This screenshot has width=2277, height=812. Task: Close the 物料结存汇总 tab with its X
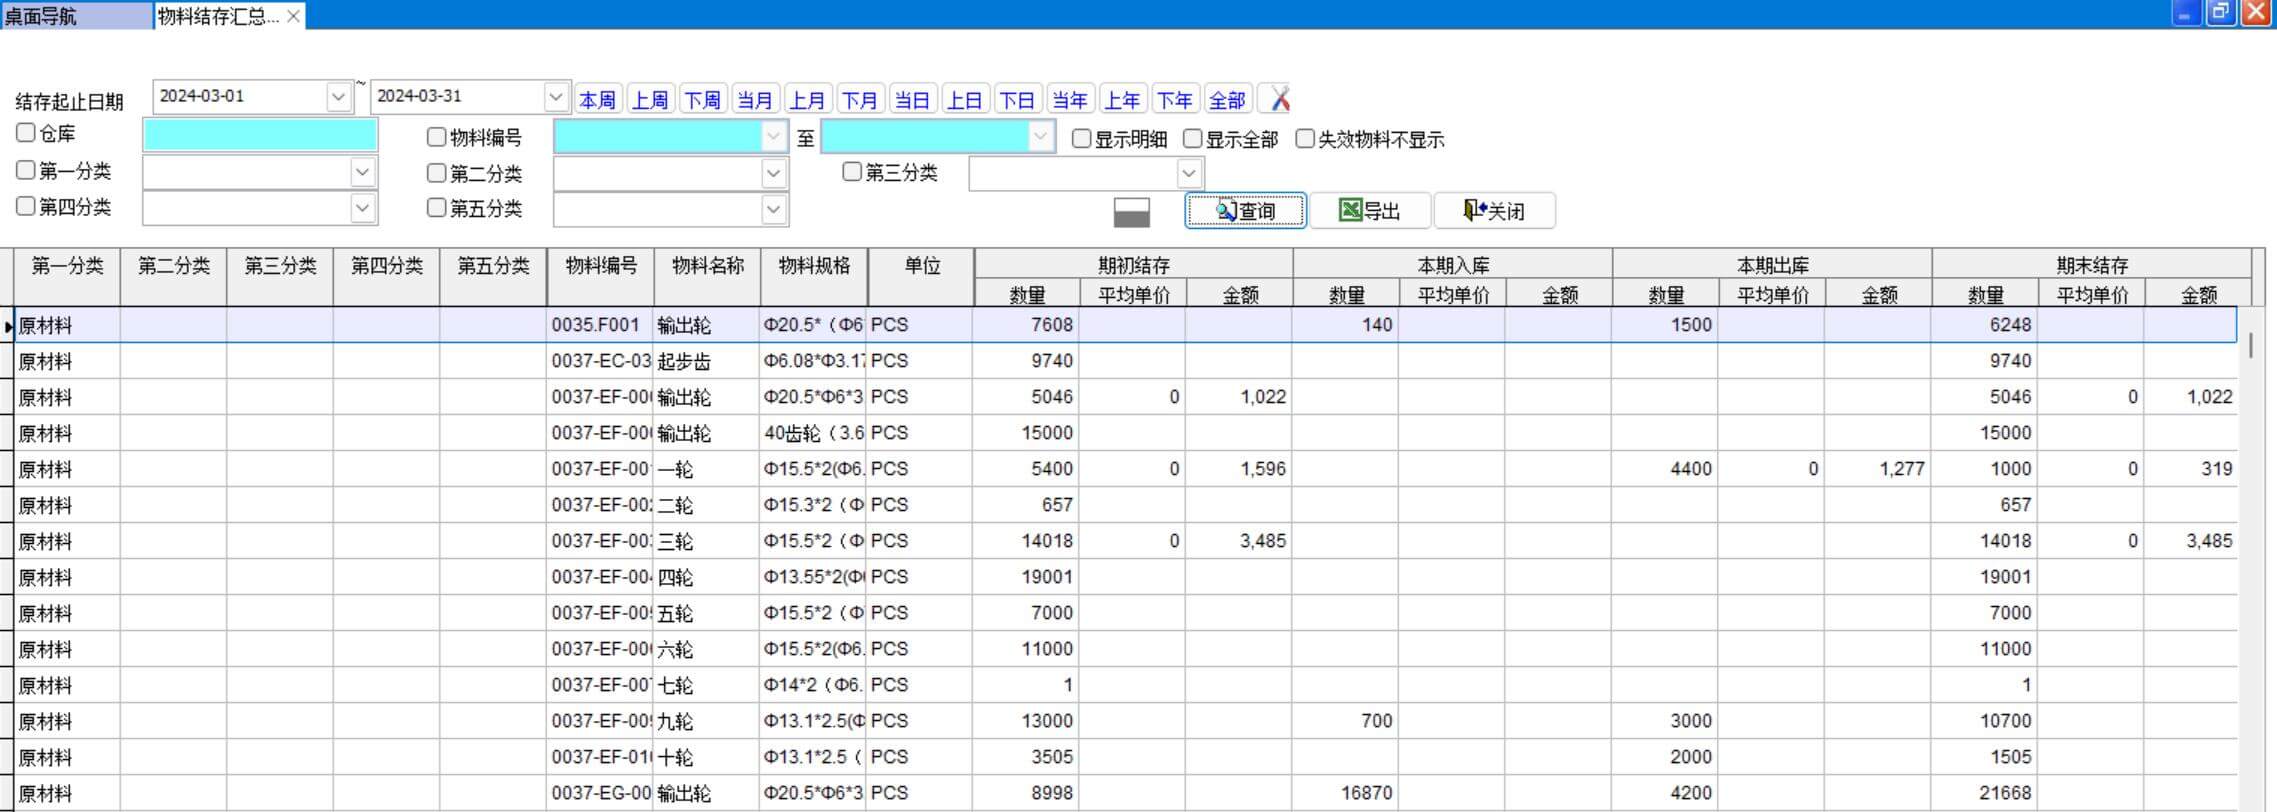pyautogui.click(x=293, y=16)
